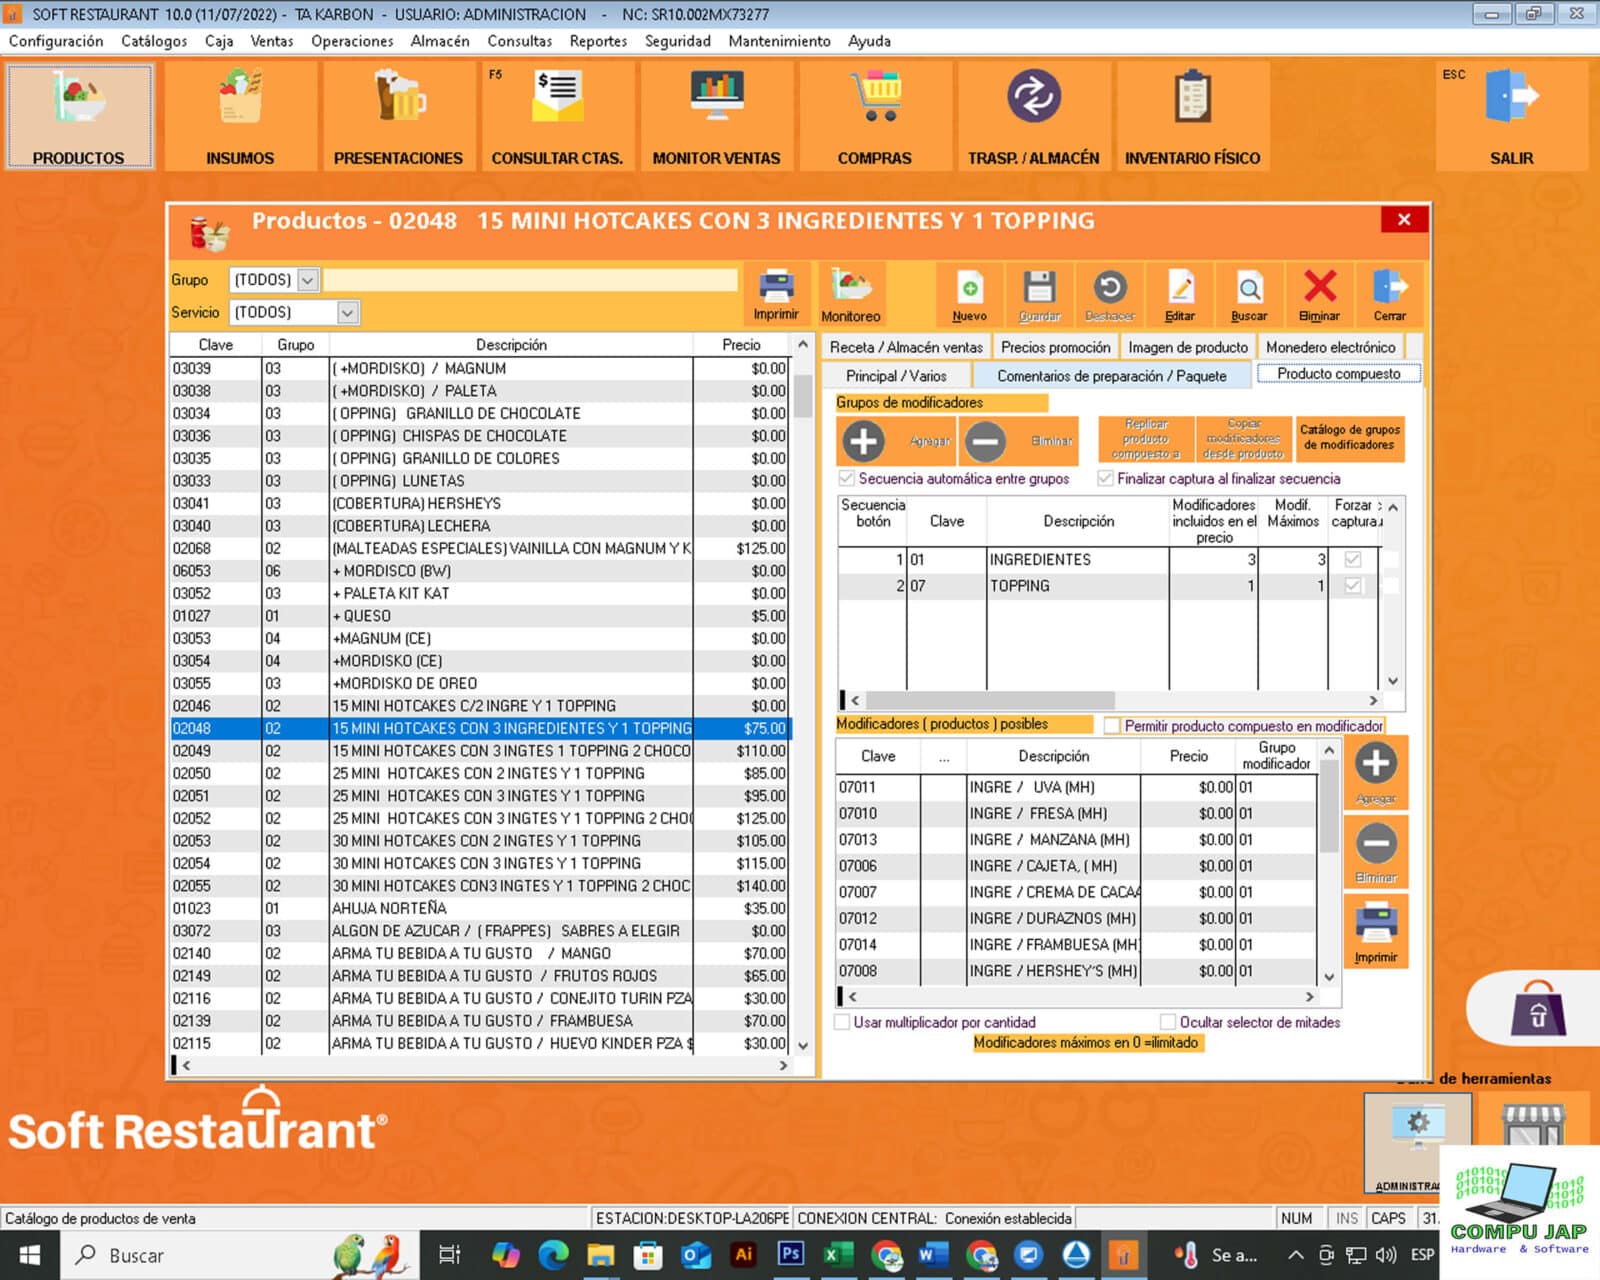Image resolution: width=1600 pixels, height=1280 pixels.
Task: Close the Productos window with X
Action: pyautogui.click(x=1404, y=219)
